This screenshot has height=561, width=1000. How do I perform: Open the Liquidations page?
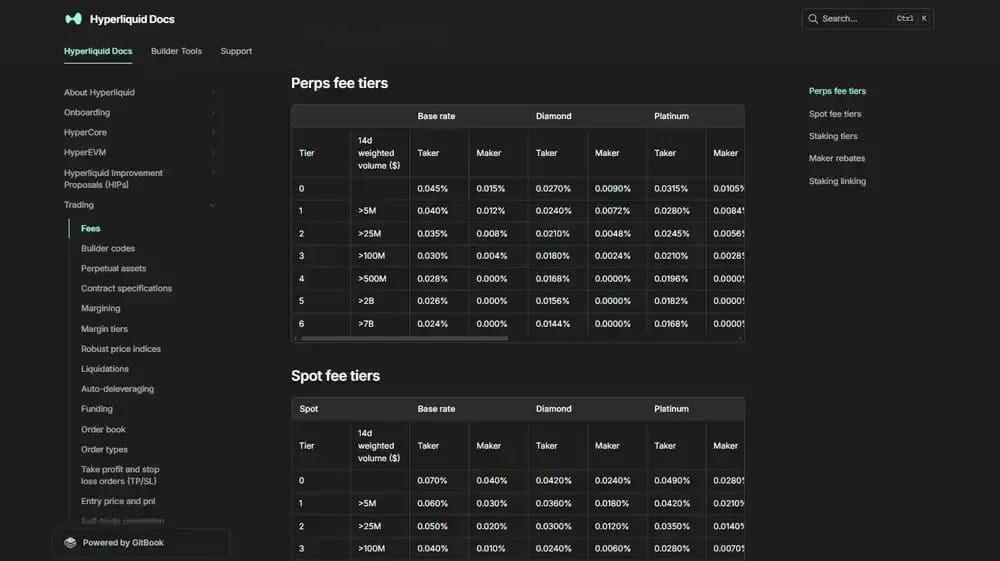(x=105, y=368)
